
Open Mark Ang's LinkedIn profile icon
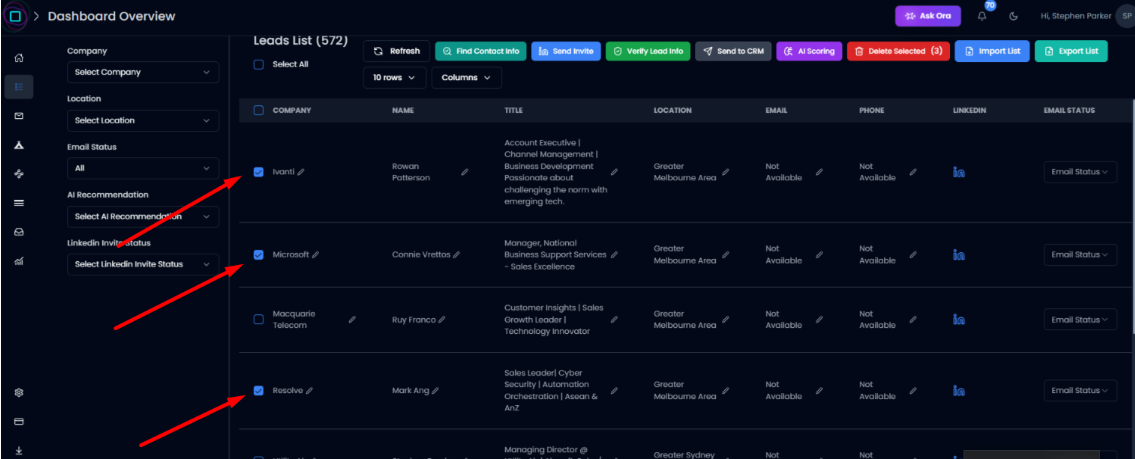pyautogui.click(x=958, y=390)
